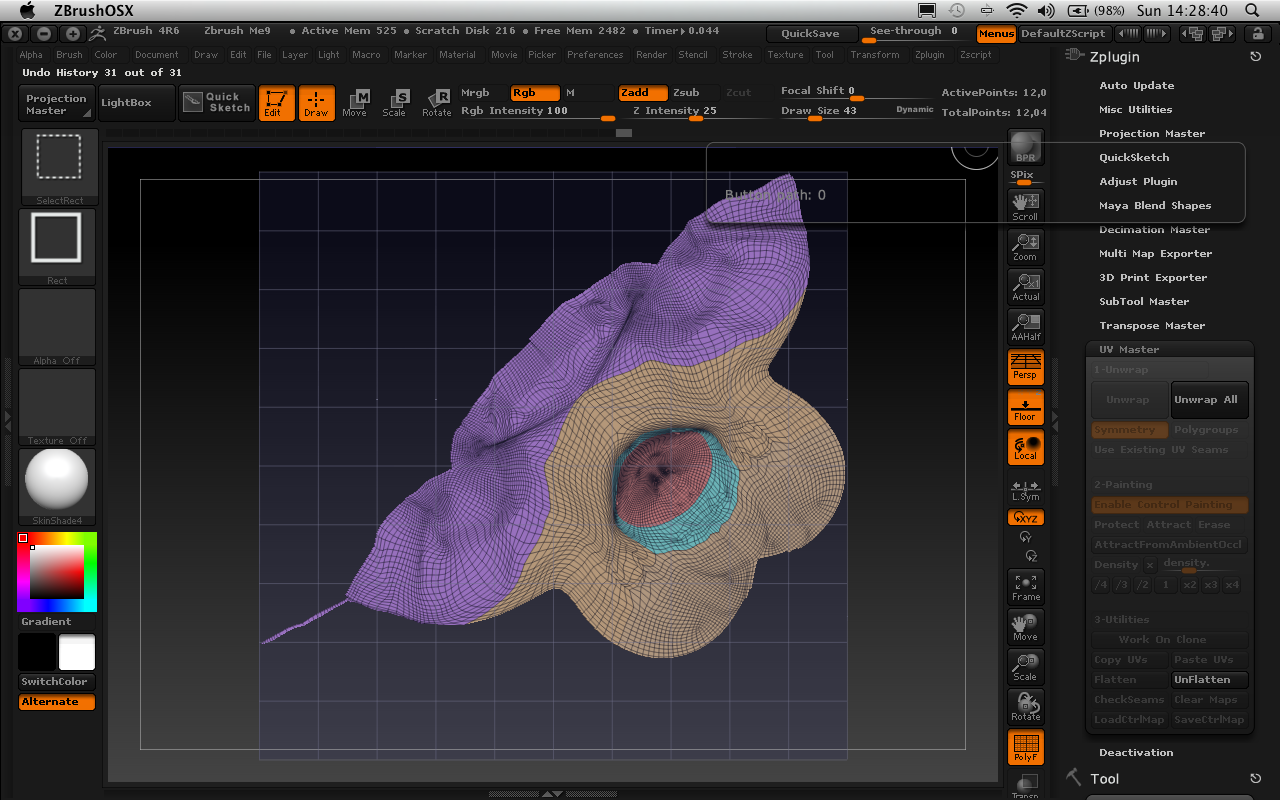Click the Spotlight search icon in menu bar

pos(1253,10)
